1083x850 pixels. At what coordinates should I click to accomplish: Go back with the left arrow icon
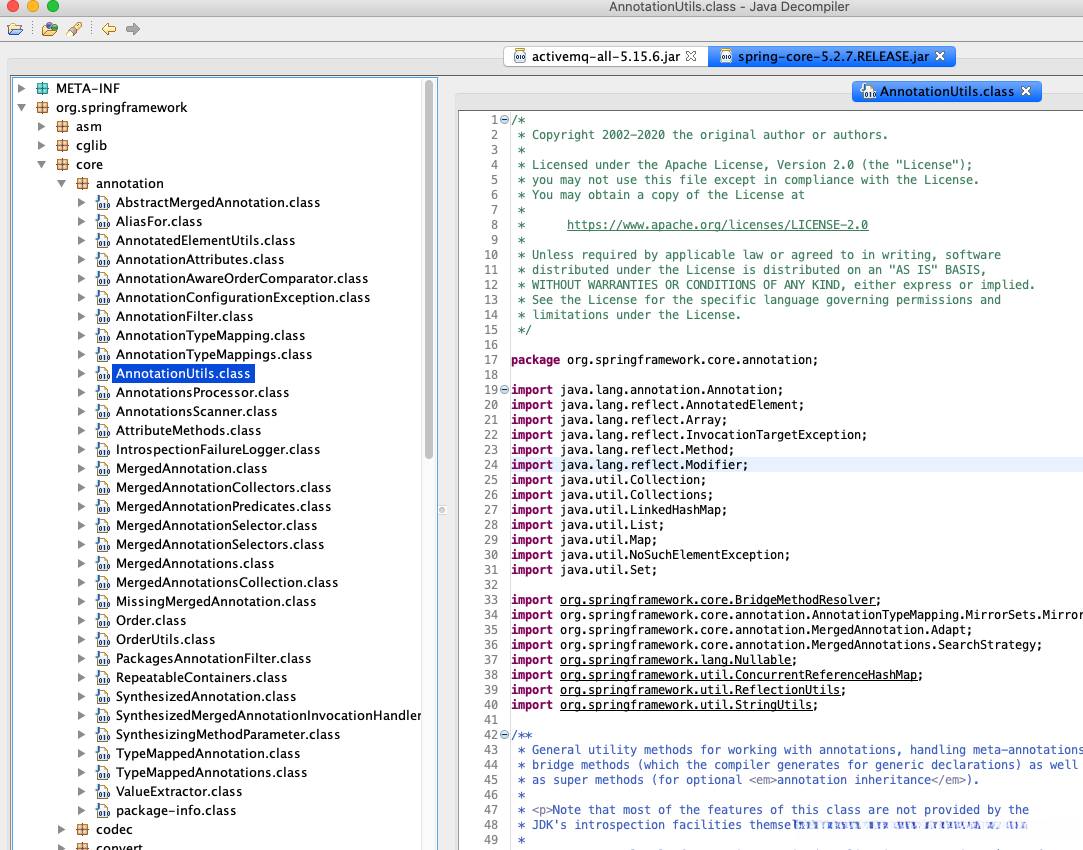pyautogui.click(x=108, y=29)
